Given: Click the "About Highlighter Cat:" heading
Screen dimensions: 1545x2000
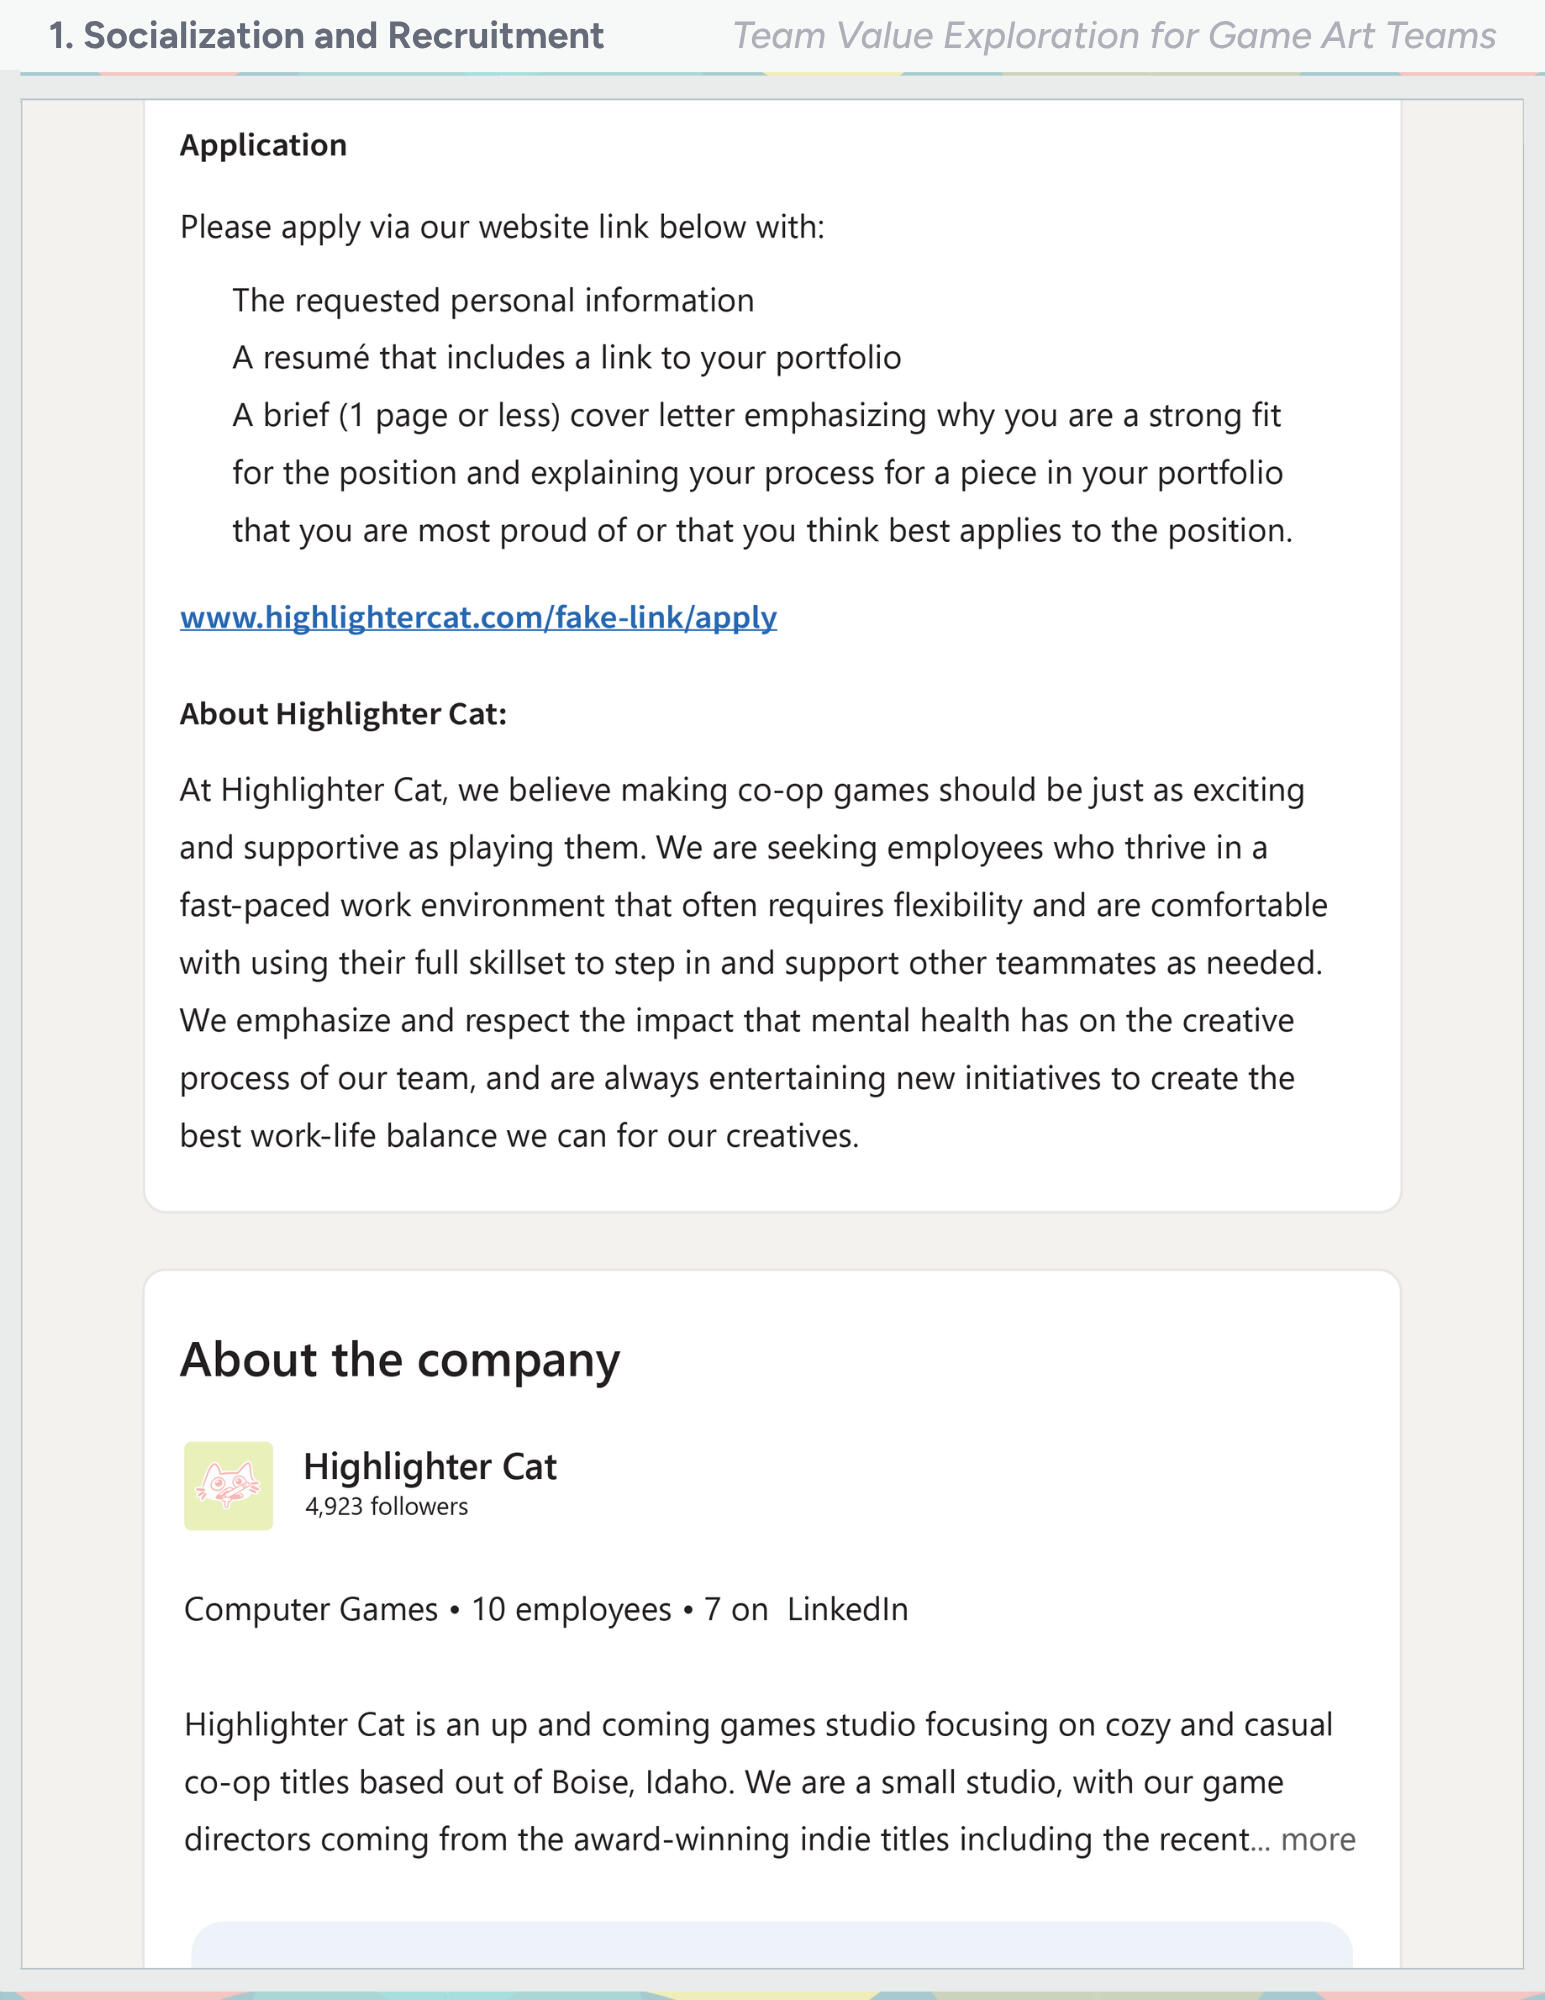Looking at the screenshot, I should [343, 714].
